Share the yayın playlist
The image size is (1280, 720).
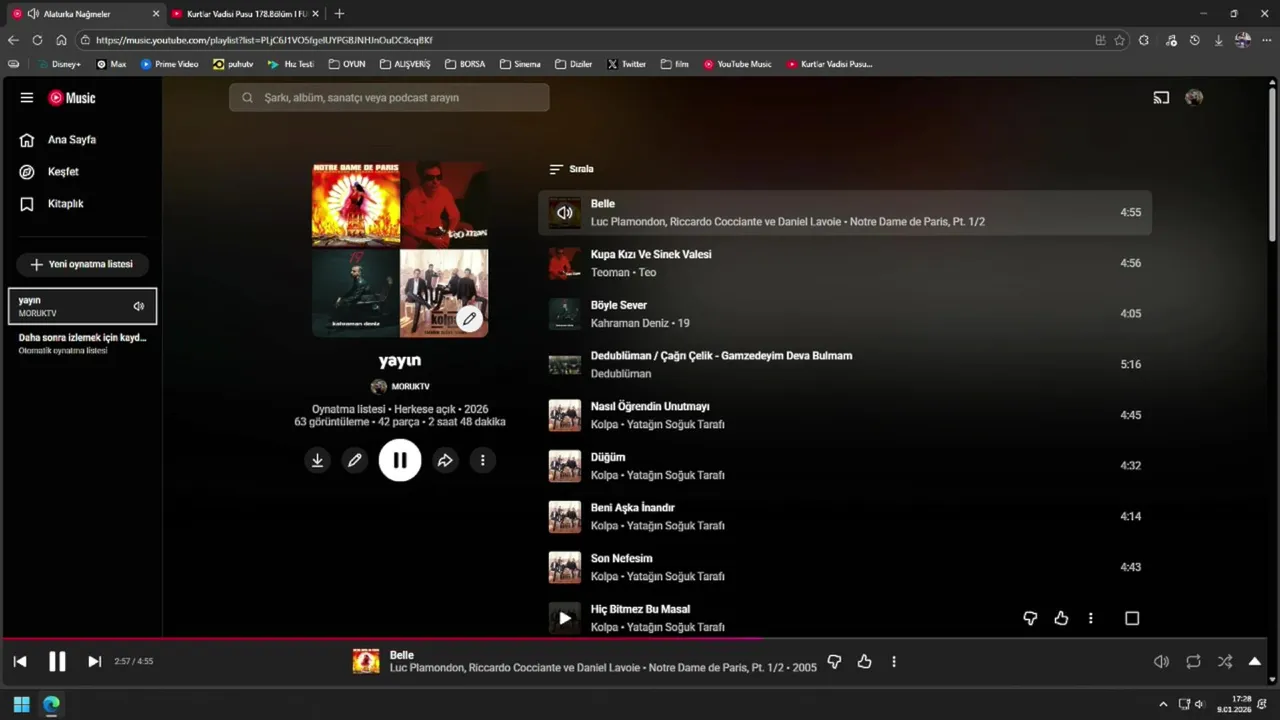point(445,460)
